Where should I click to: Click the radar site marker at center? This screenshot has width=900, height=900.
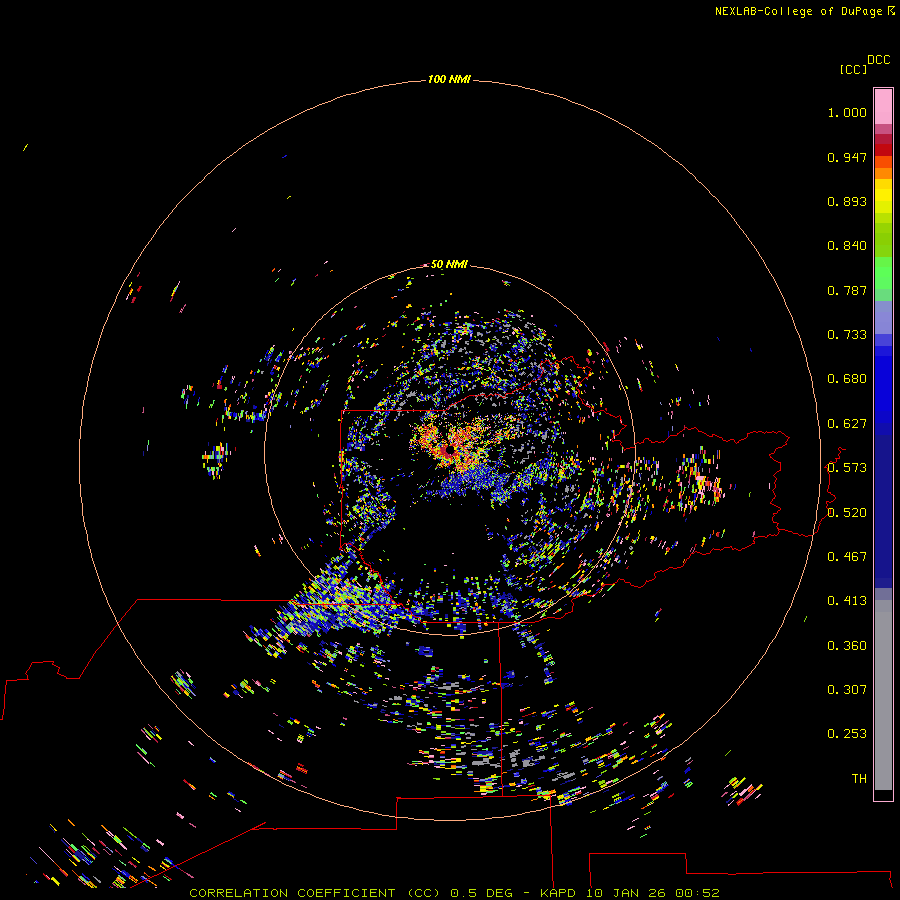(451, 449)
